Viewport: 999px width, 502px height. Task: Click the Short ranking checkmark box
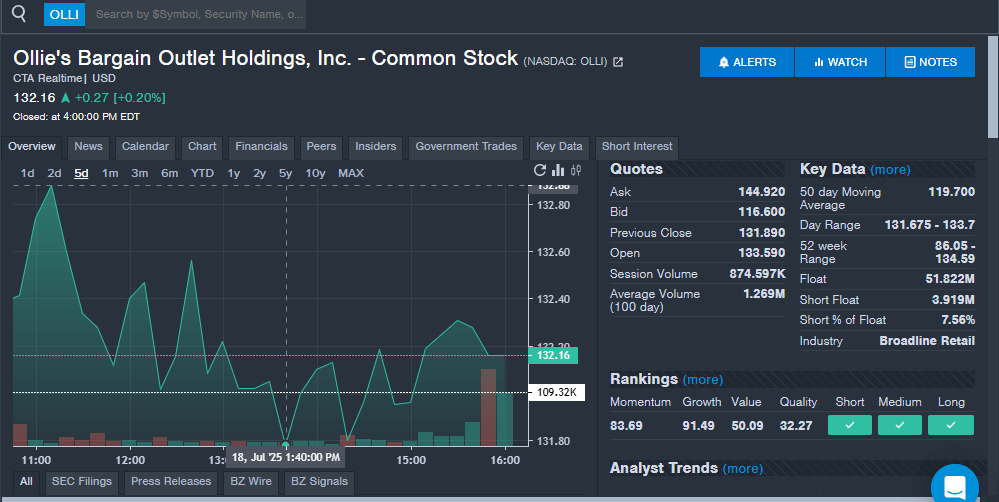click(x=850, y=425)
